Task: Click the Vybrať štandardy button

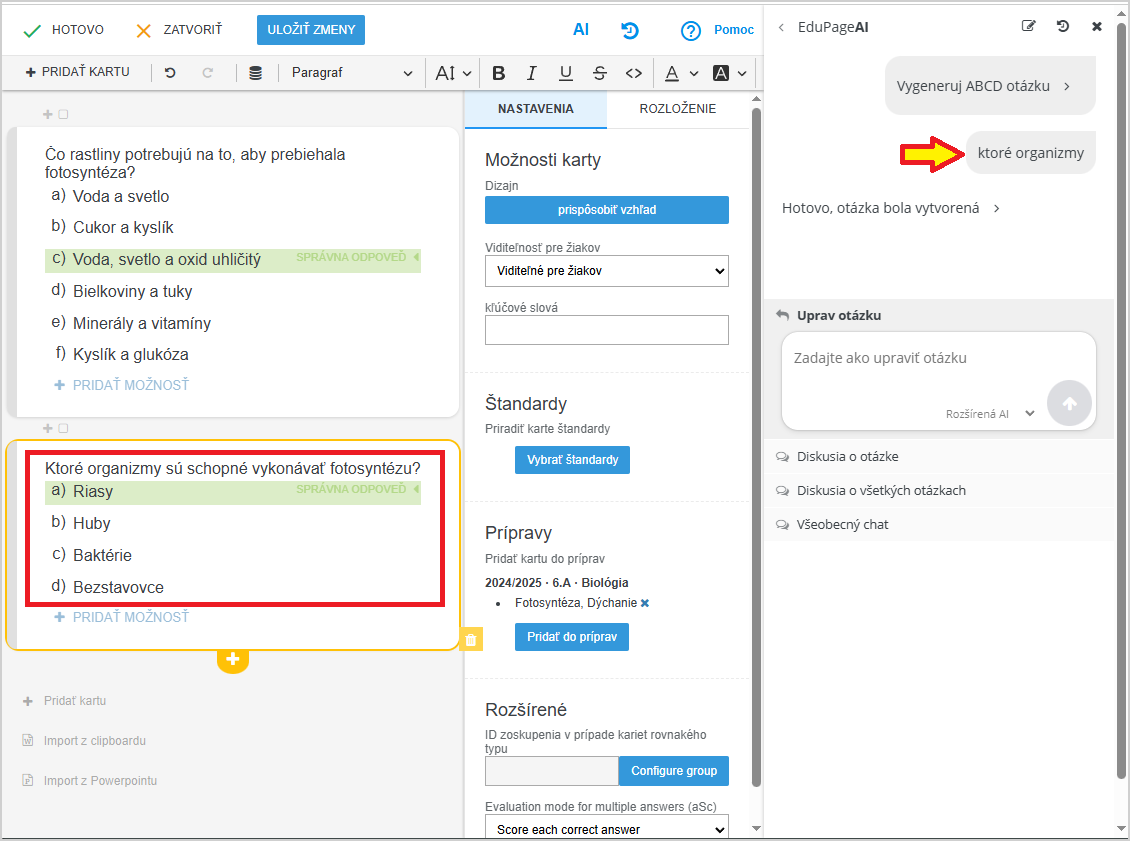Action: 572,460
